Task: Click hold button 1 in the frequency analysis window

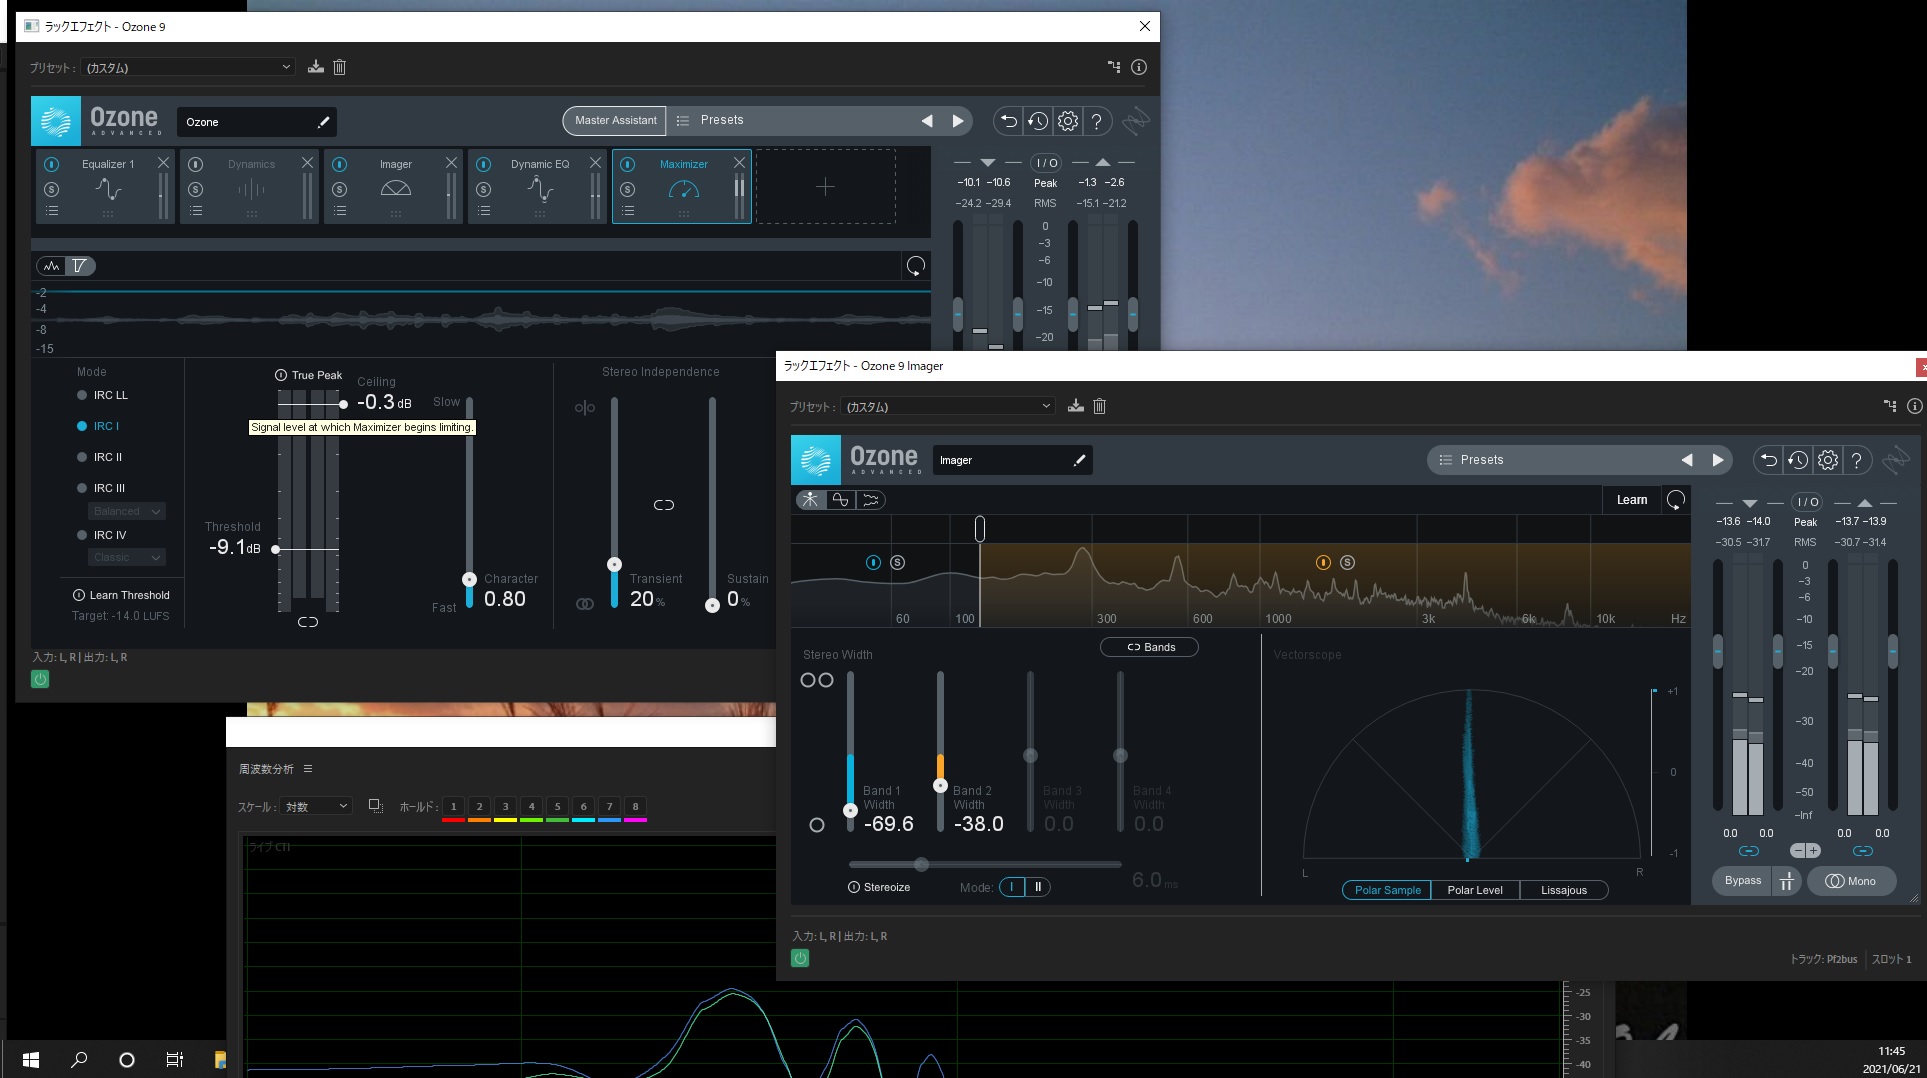Action: click(x=453, y=806)
